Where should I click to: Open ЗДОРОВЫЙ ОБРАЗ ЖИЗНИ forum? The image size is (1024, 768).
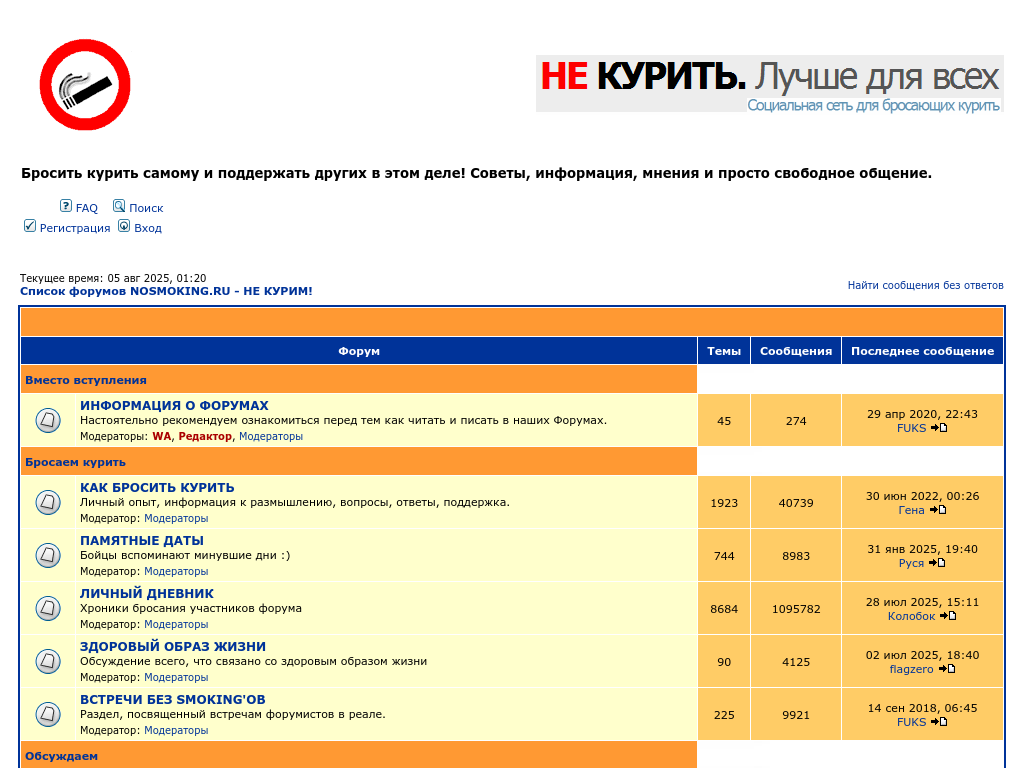[x=173, y=647]
